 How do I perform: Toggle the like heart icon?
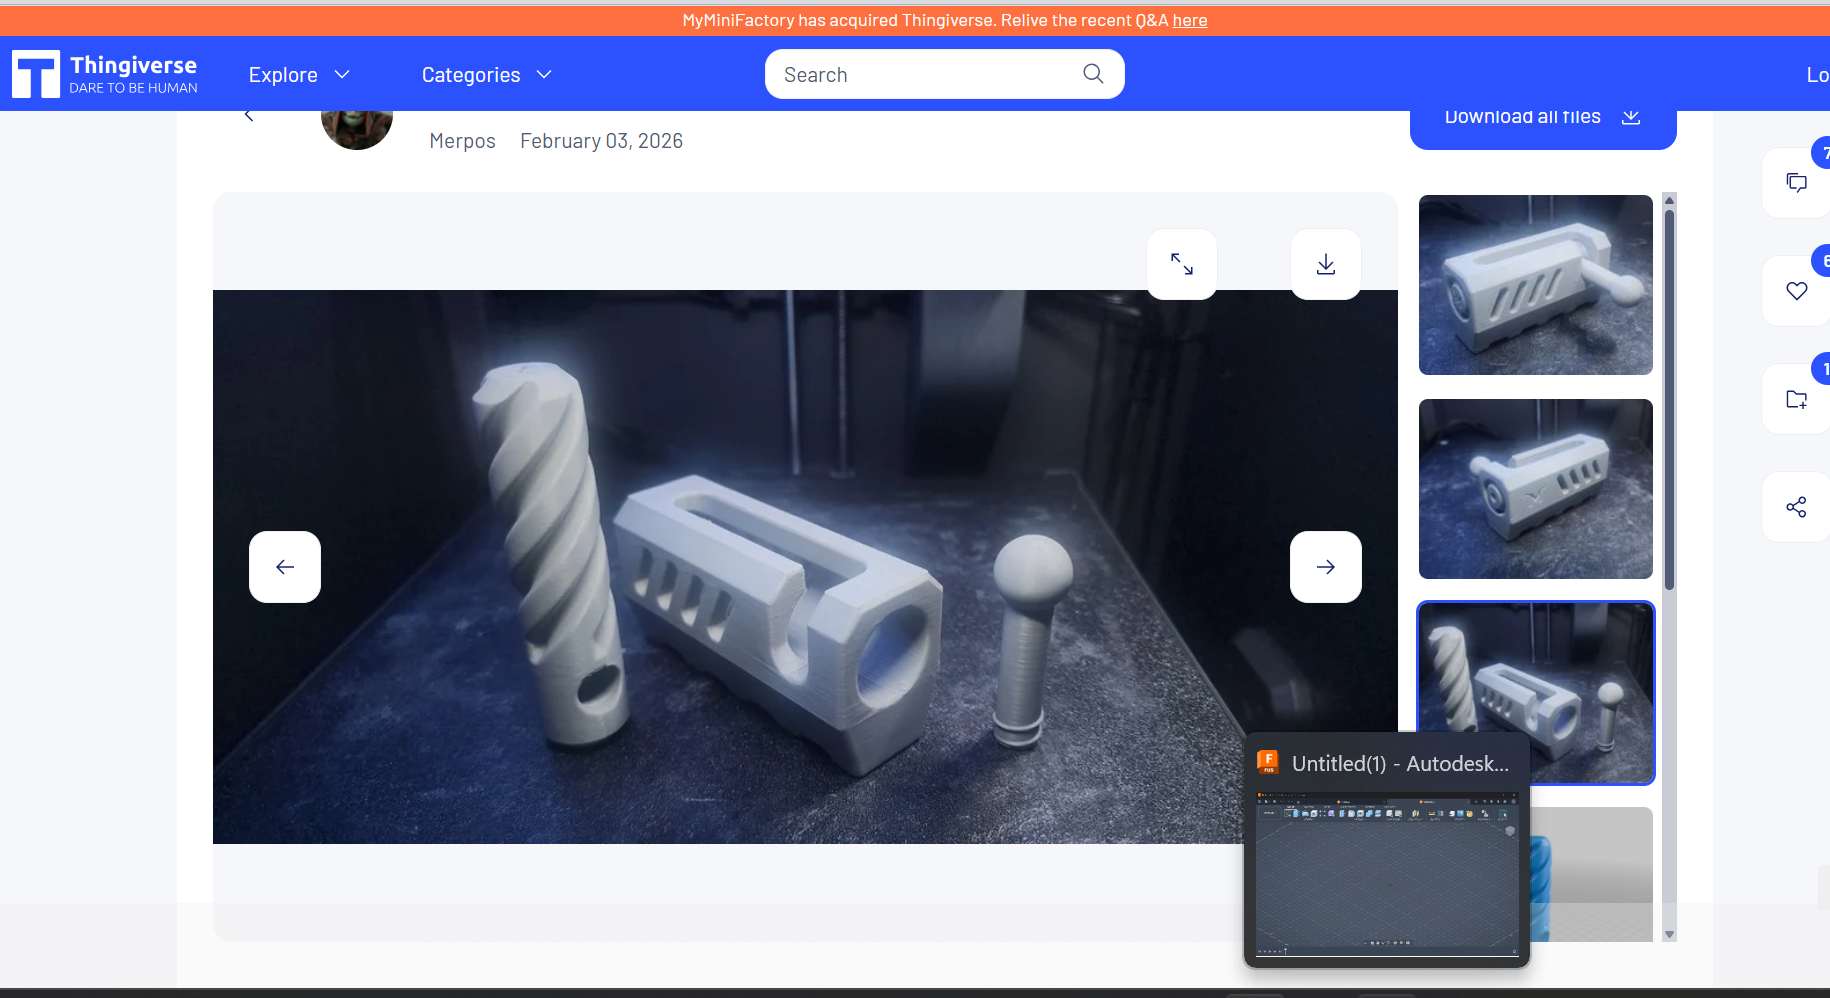[x=1797, y=291]
